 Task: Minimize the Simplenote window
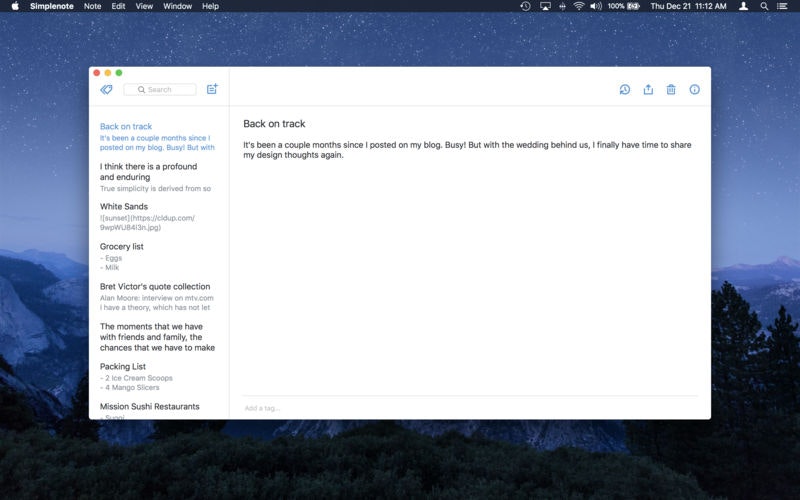coord(108,73)
